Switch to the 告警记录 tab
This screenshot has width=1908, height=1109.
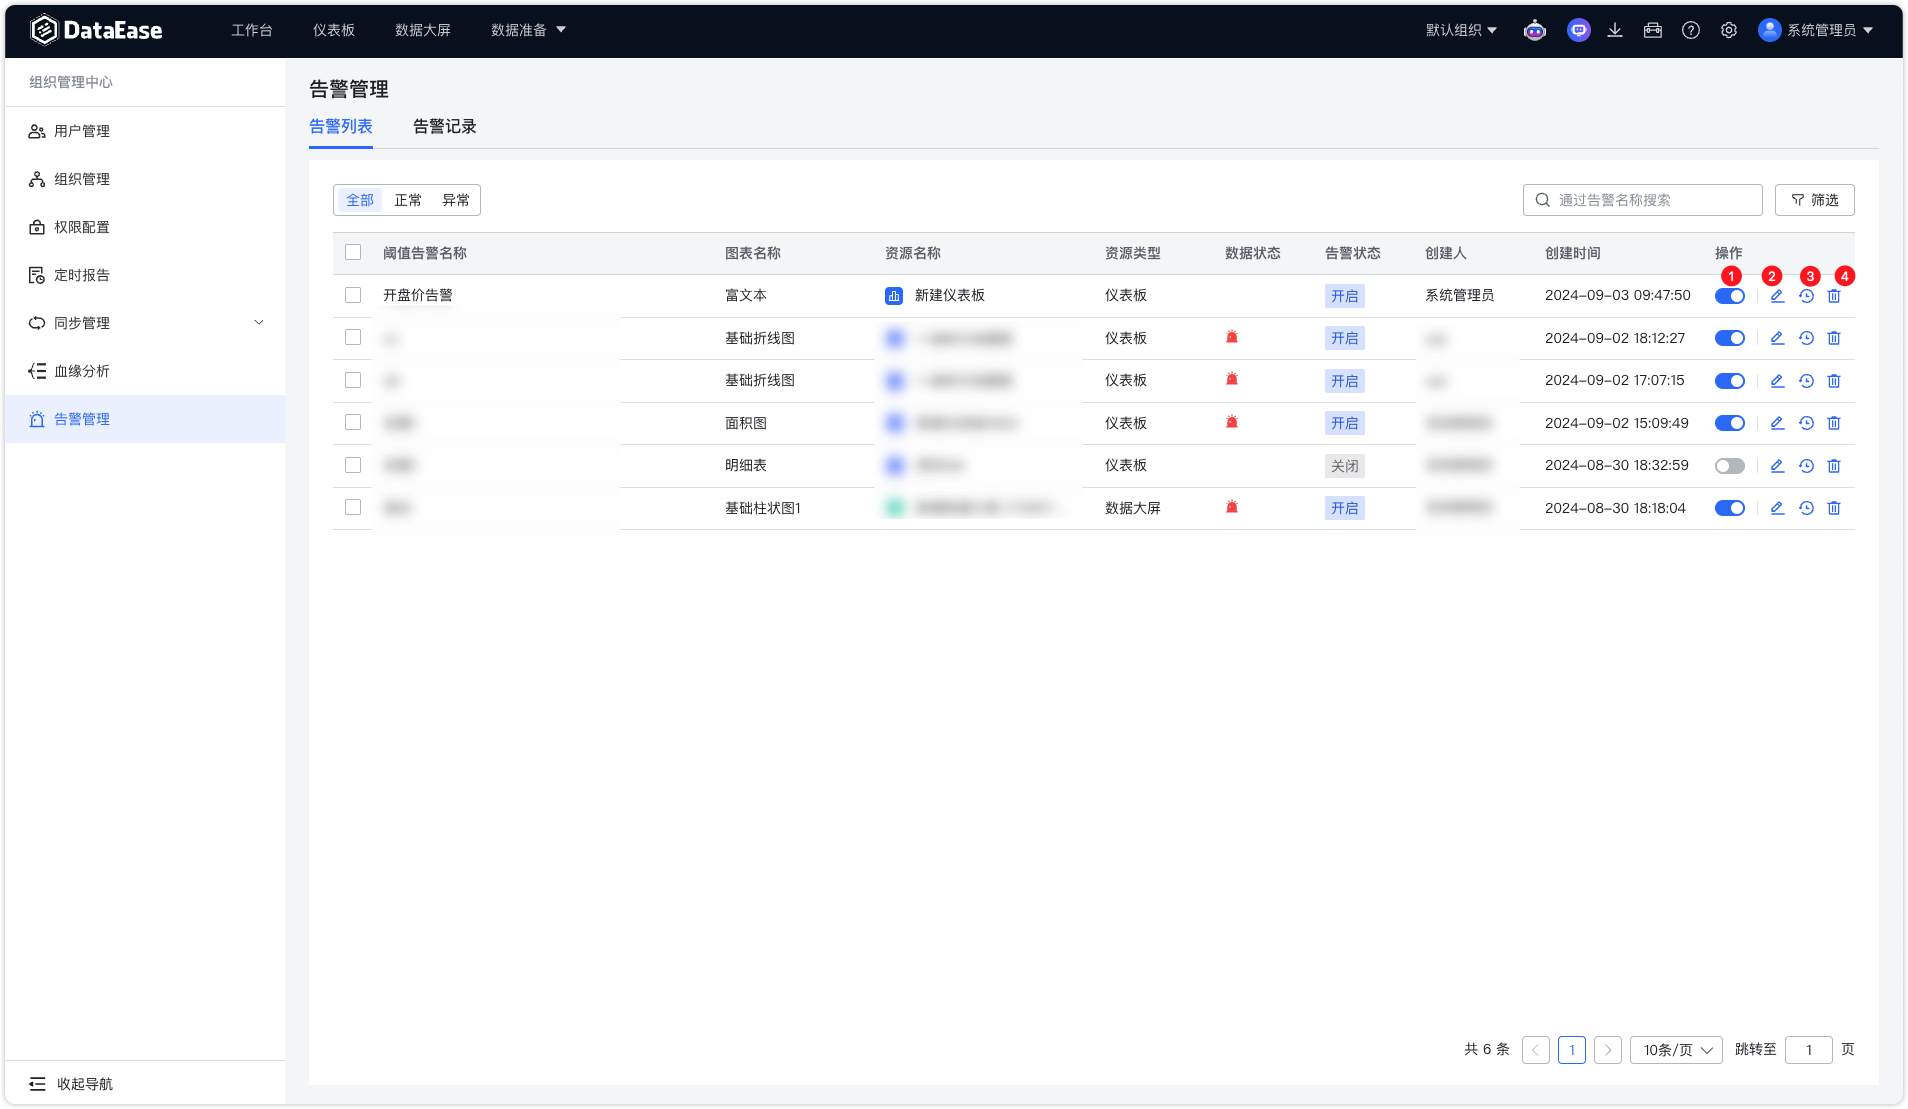click(445, 127)
